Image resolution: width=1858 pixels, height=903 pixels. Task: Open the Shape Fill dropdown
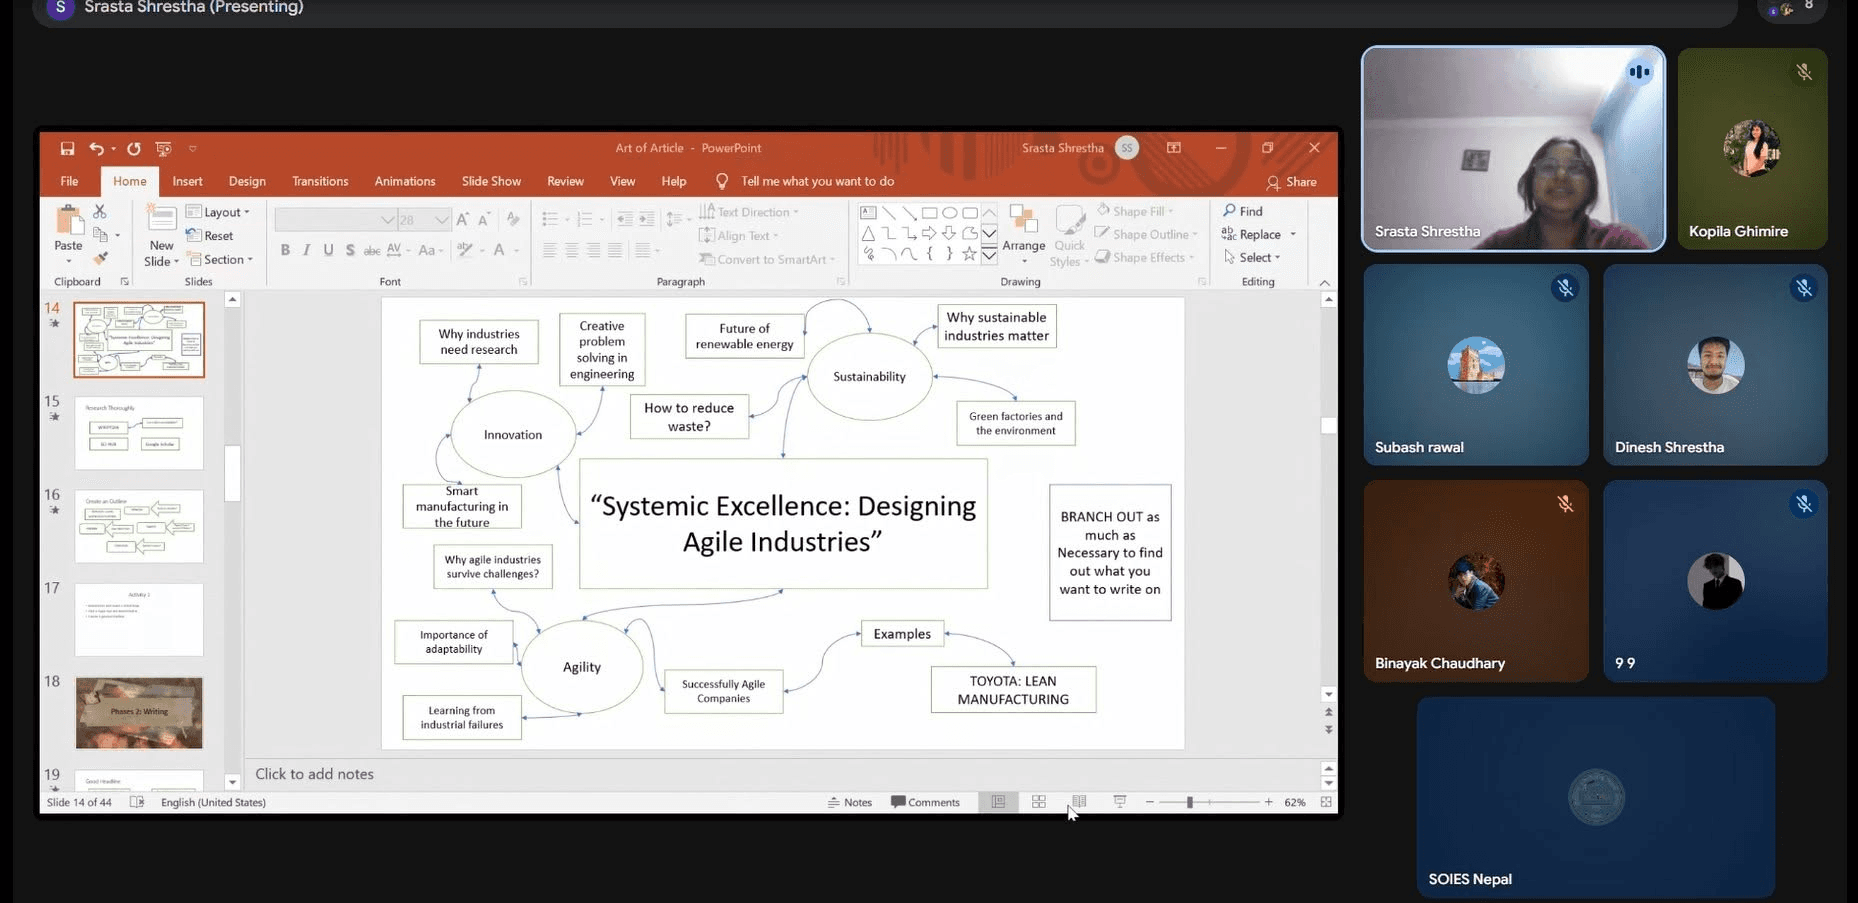(1135, 211)
